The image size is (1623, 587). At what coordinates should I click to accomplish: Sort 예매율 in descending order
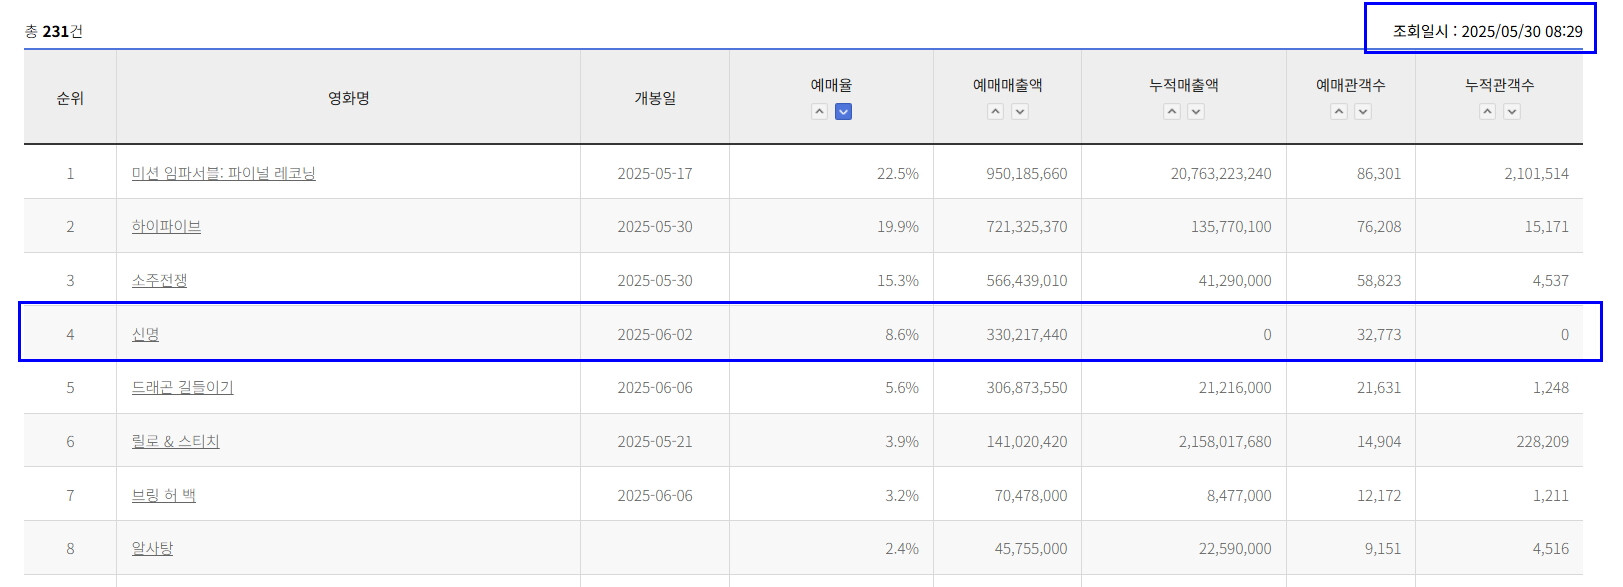tap(844, 112)
